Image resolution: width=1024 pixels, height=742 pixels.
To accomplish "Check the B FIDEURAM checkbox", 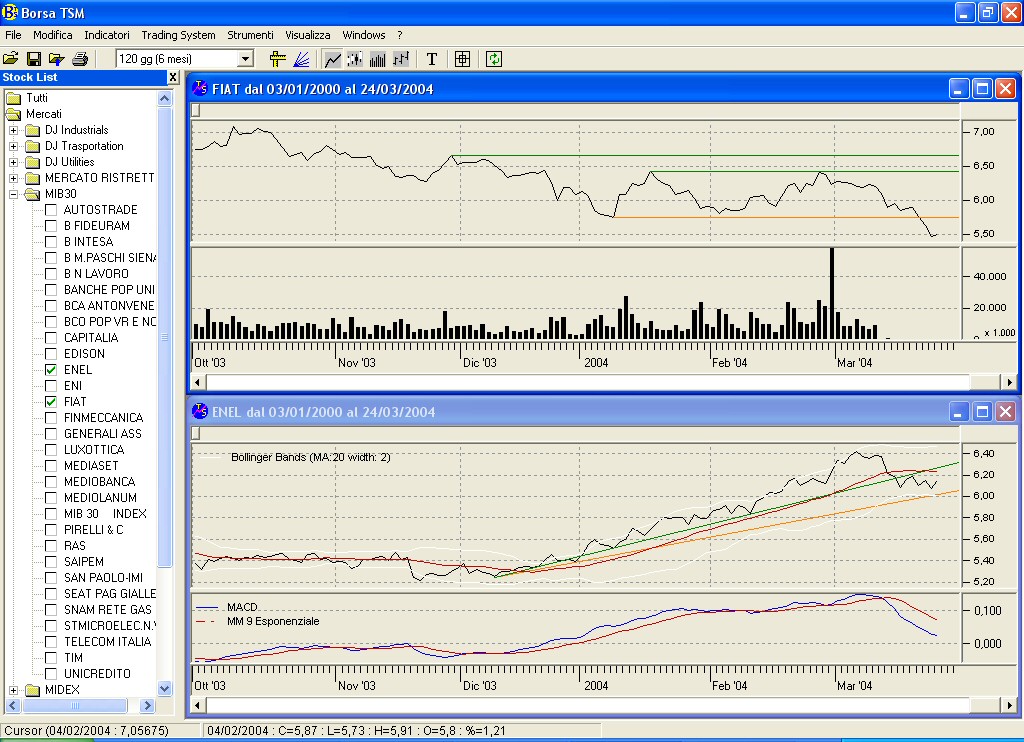I will pos(51,226).
